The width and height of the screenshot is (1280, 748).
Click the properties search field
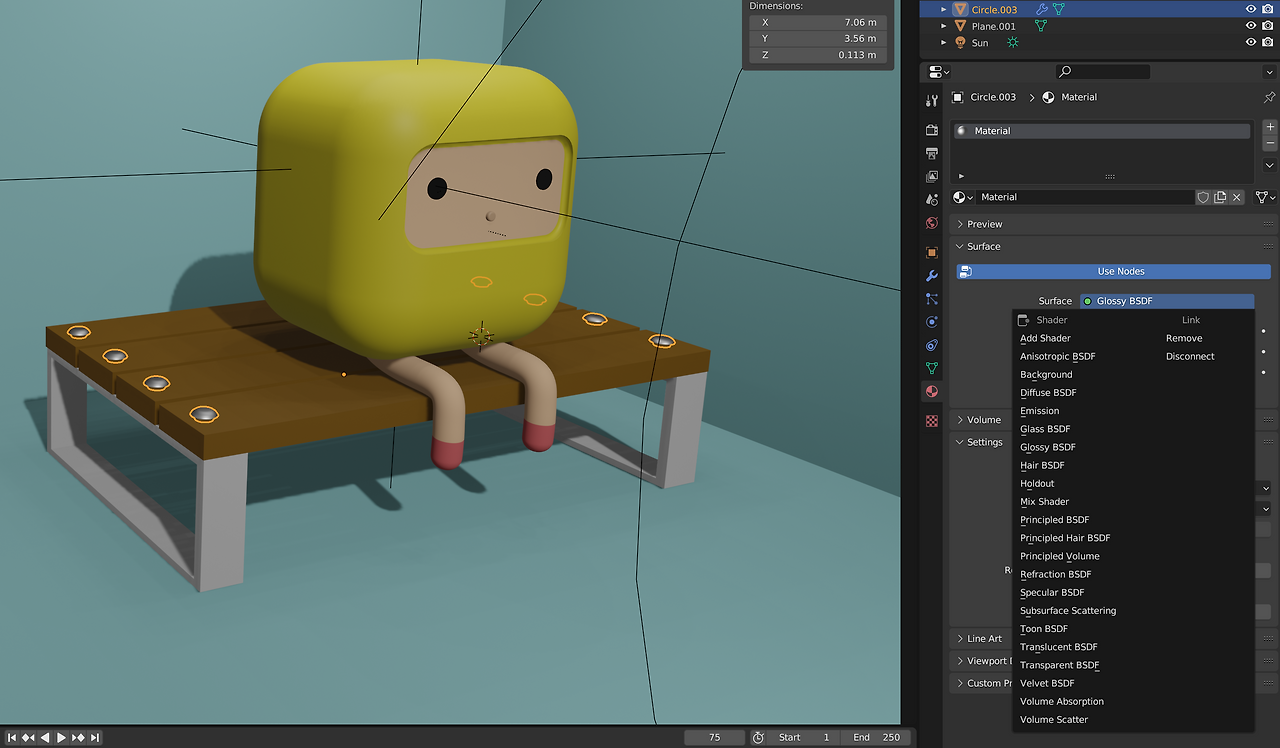[1103, 72]
